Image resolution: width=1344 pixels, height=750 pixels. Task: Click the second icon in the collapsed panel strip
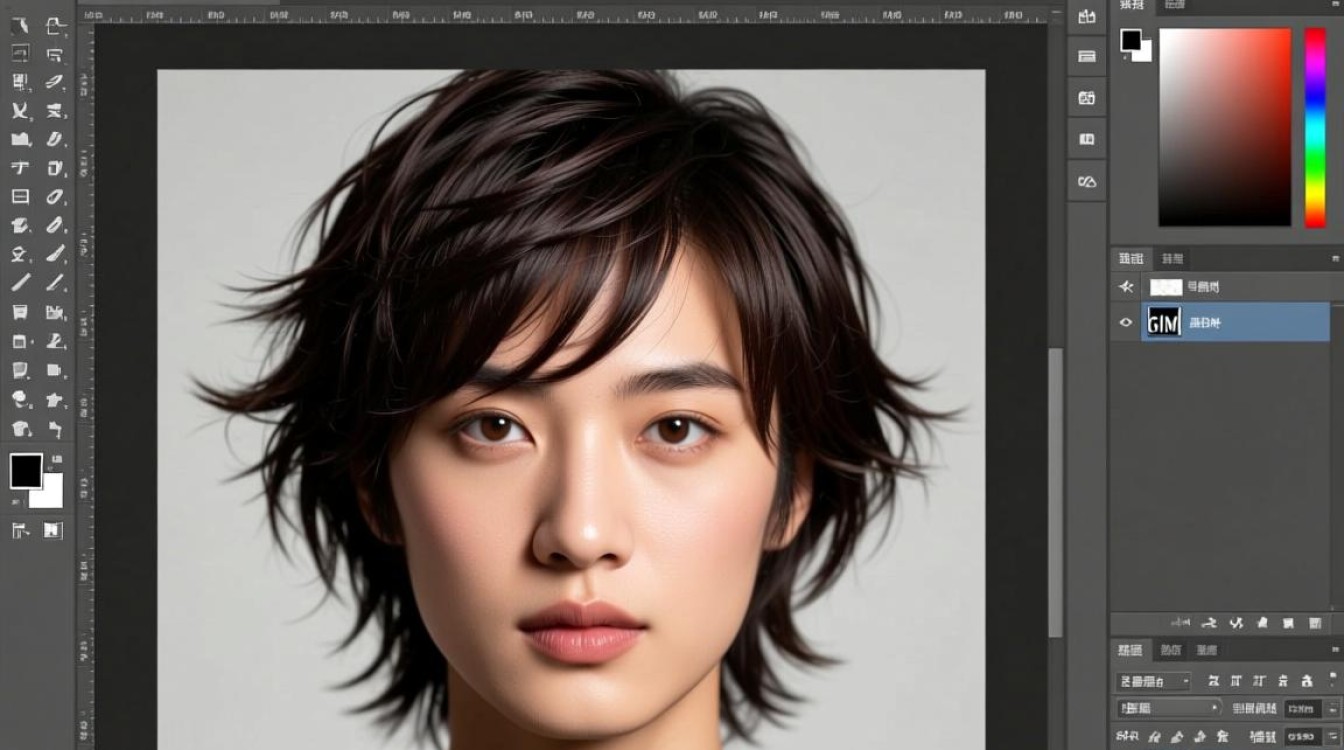pyautogui.click(x=1087, y=57)
